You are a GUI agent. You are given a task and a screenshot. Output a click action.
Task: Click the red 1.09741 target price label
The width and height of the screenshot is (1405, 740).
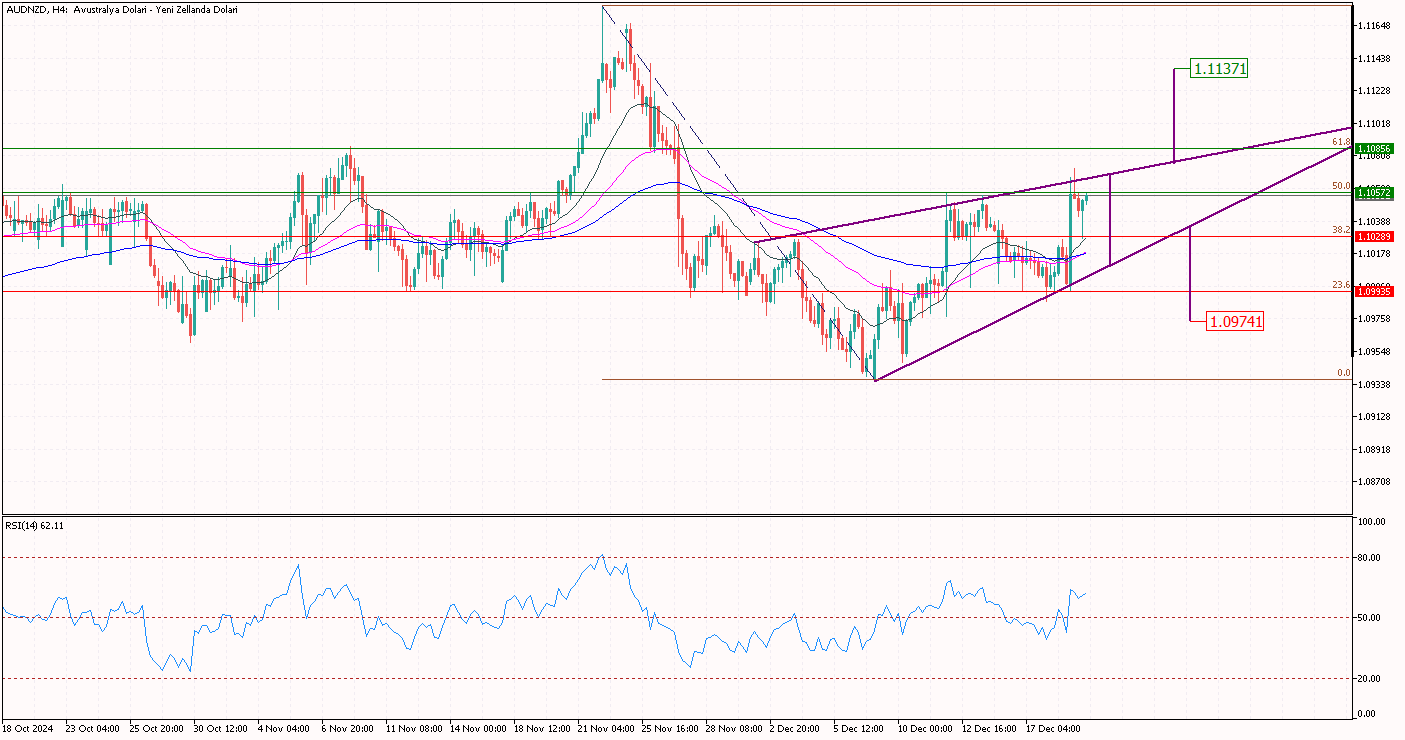tap(1235, 322)
